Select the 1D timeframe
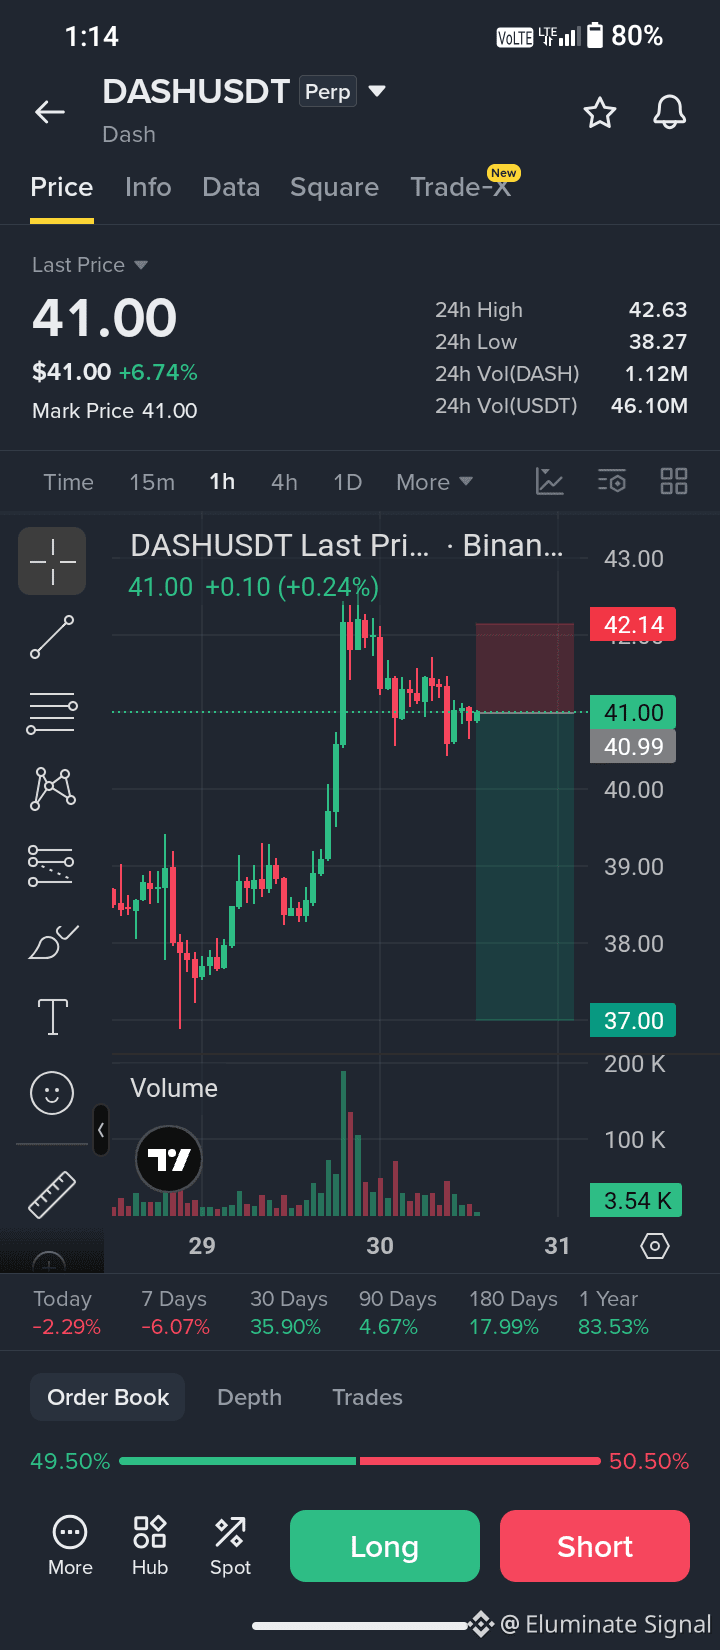Screen dimensions: 720x1650 click(x=347, y=482)
